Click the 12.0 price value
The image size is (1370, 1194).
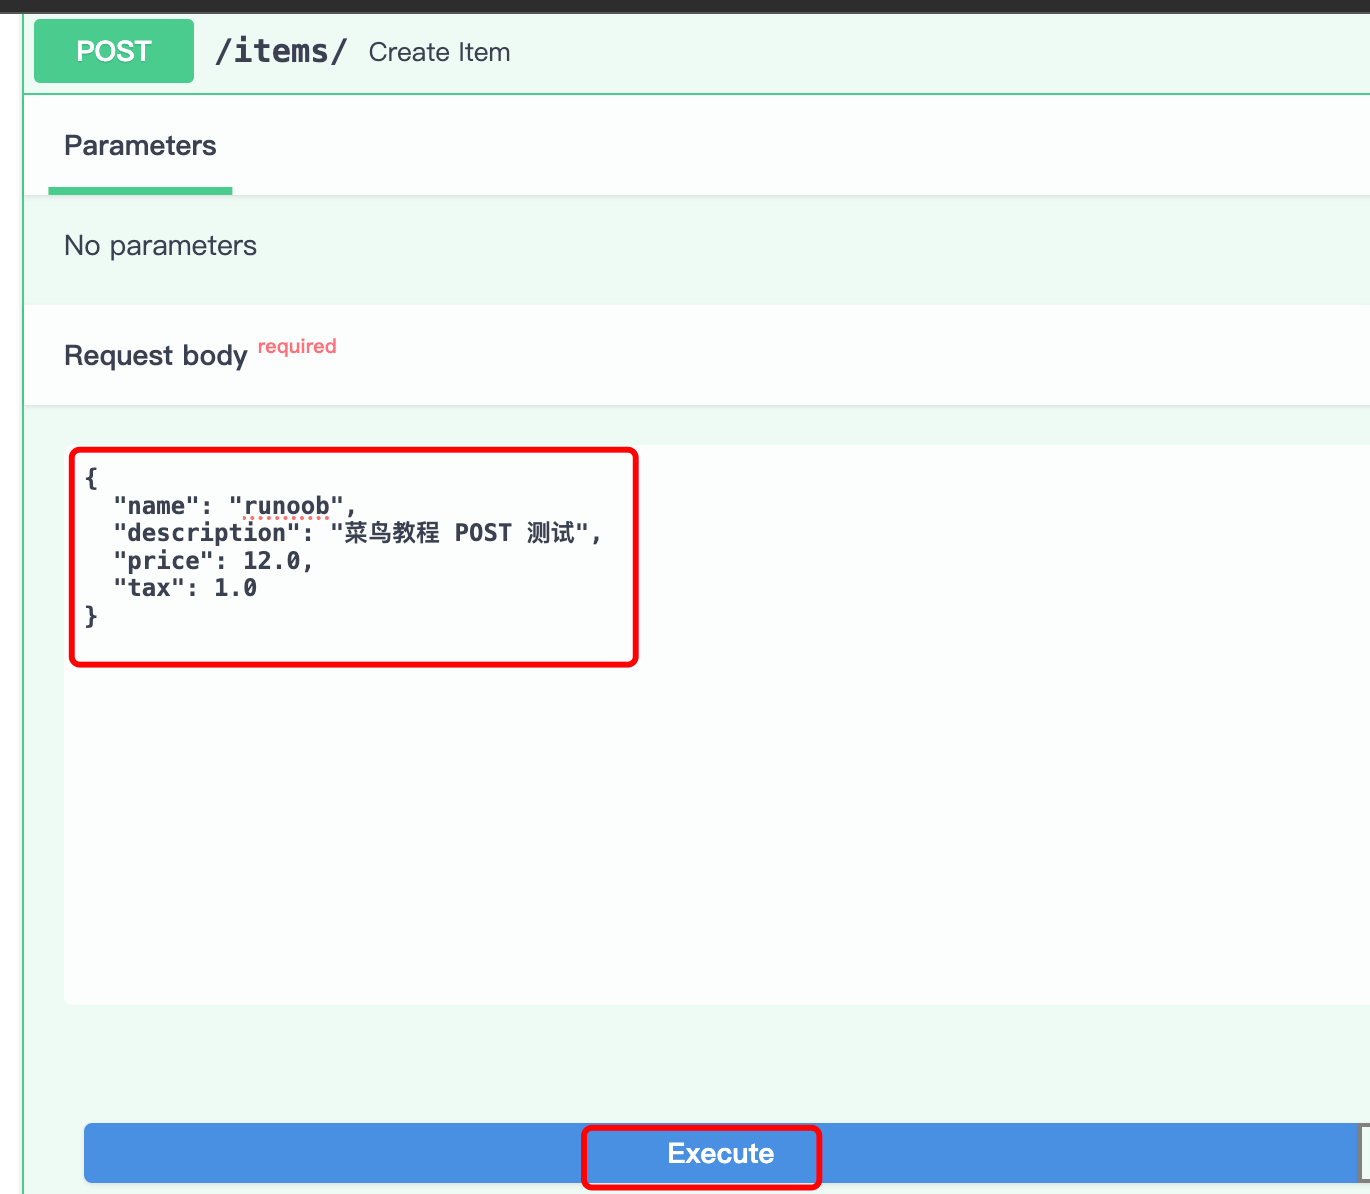[x=271, y=561]
